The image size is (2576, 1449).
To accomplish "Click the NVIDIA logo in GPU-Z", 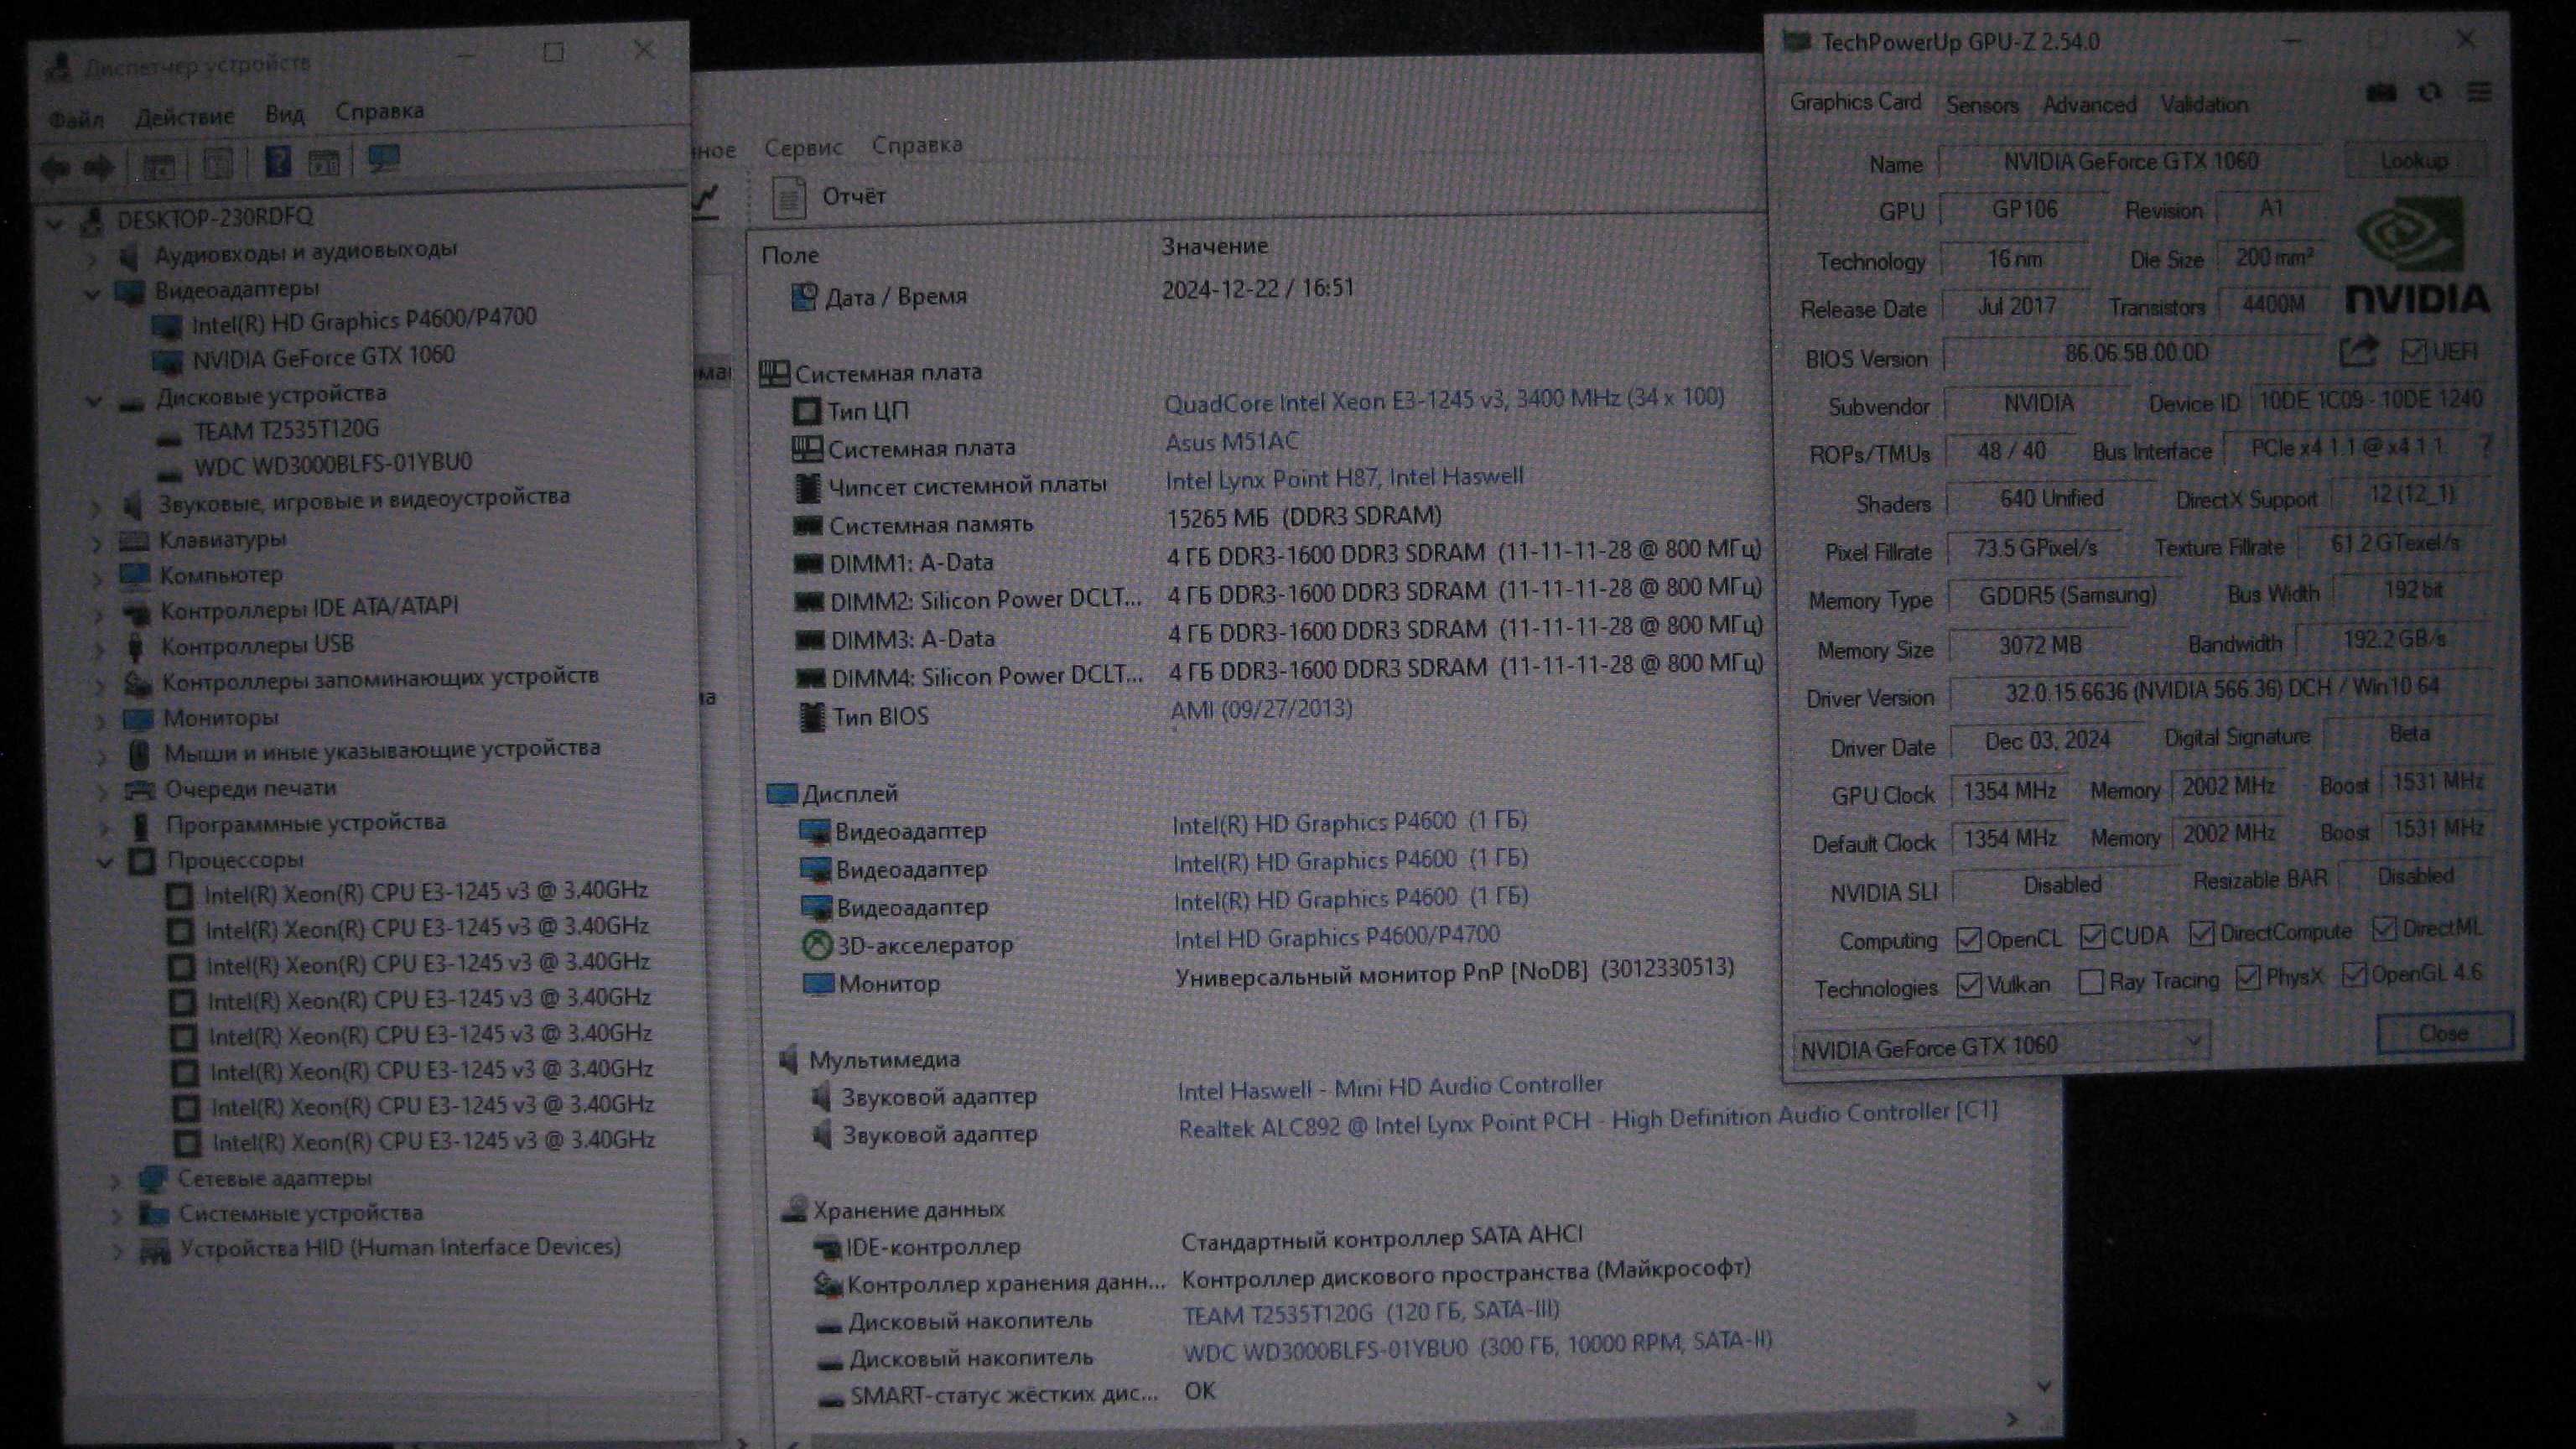I will pyautogui.click(x=2417, y=256).
